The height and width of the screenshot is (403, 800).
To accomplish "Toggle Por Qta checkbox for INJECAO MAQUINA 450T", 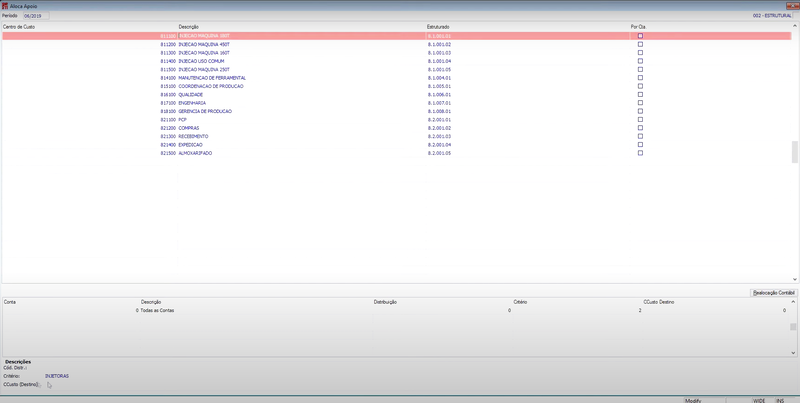I will tap(640, 44).
